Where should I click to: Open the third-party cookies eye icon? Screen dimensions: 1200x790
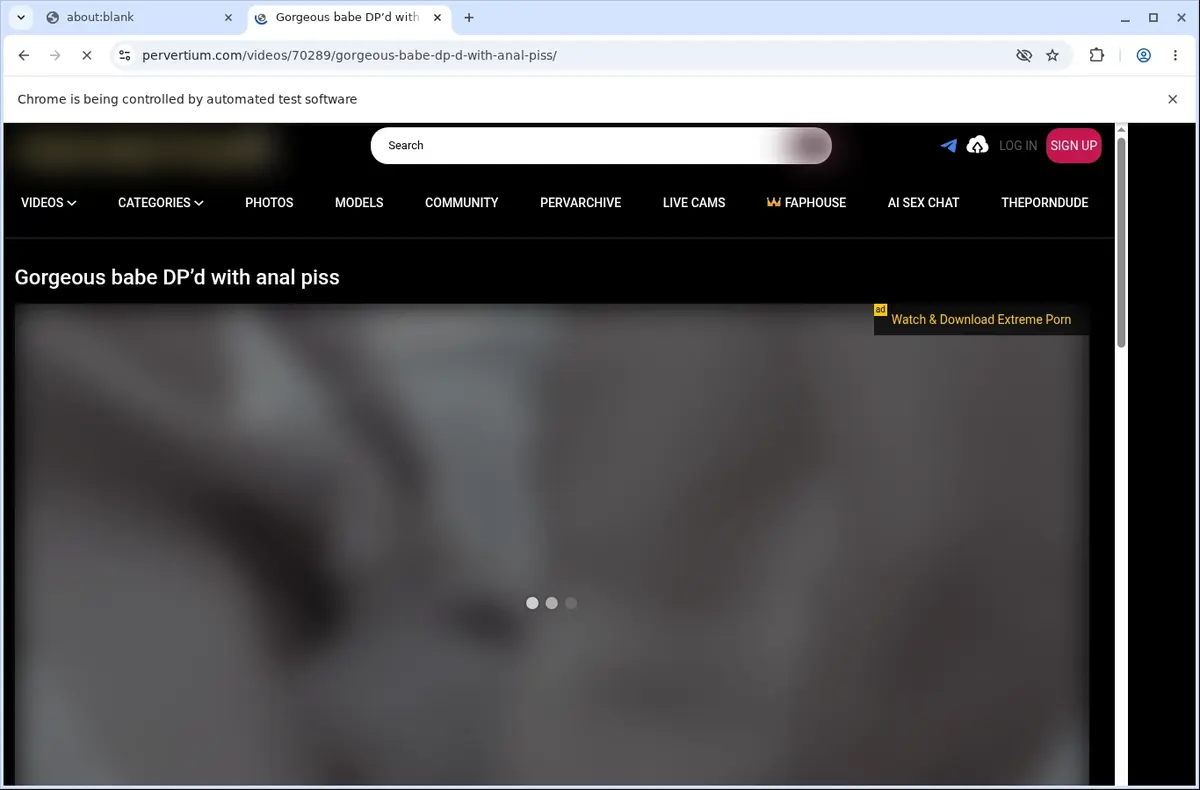click(1024, 56)
